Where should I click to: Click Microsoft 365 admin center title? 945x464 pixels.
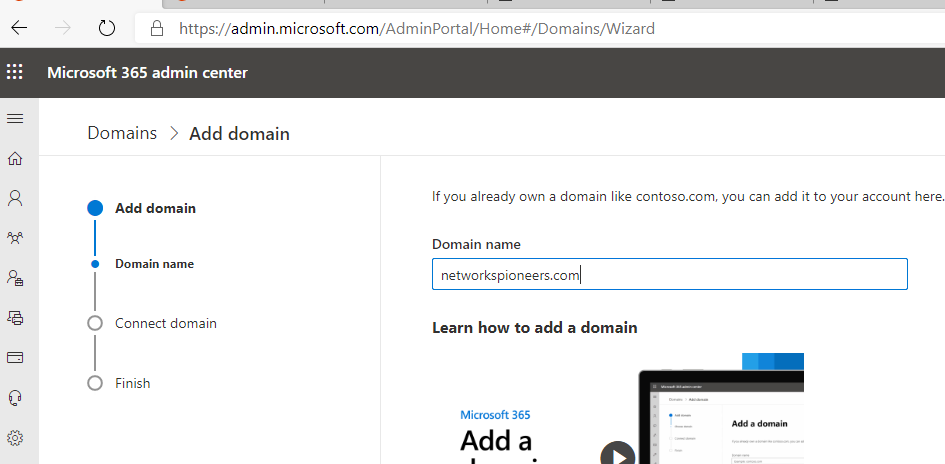pyautogui.click(x=148, y=73)
